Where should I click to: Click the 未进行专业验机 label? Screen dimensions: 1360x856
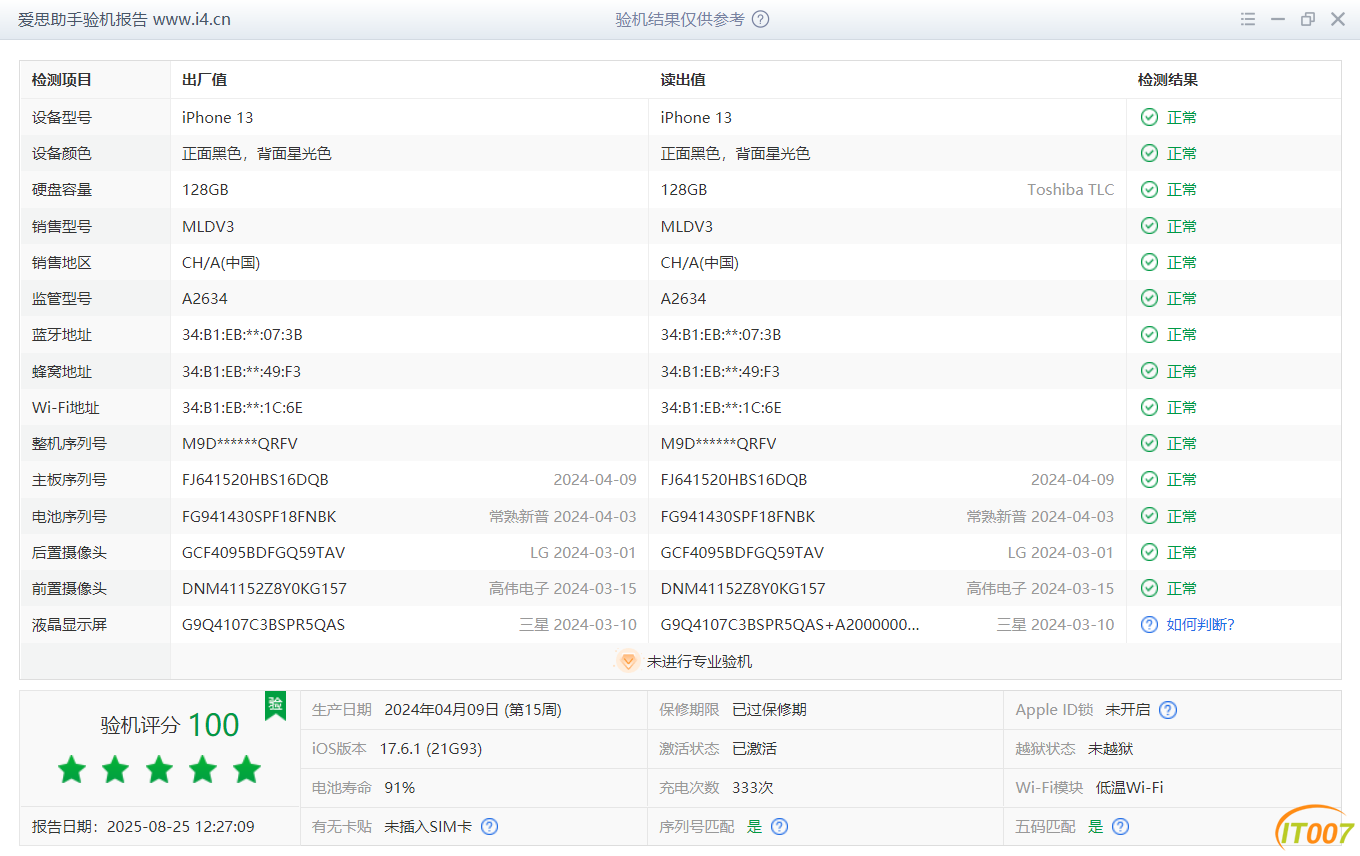pos(699,662)
